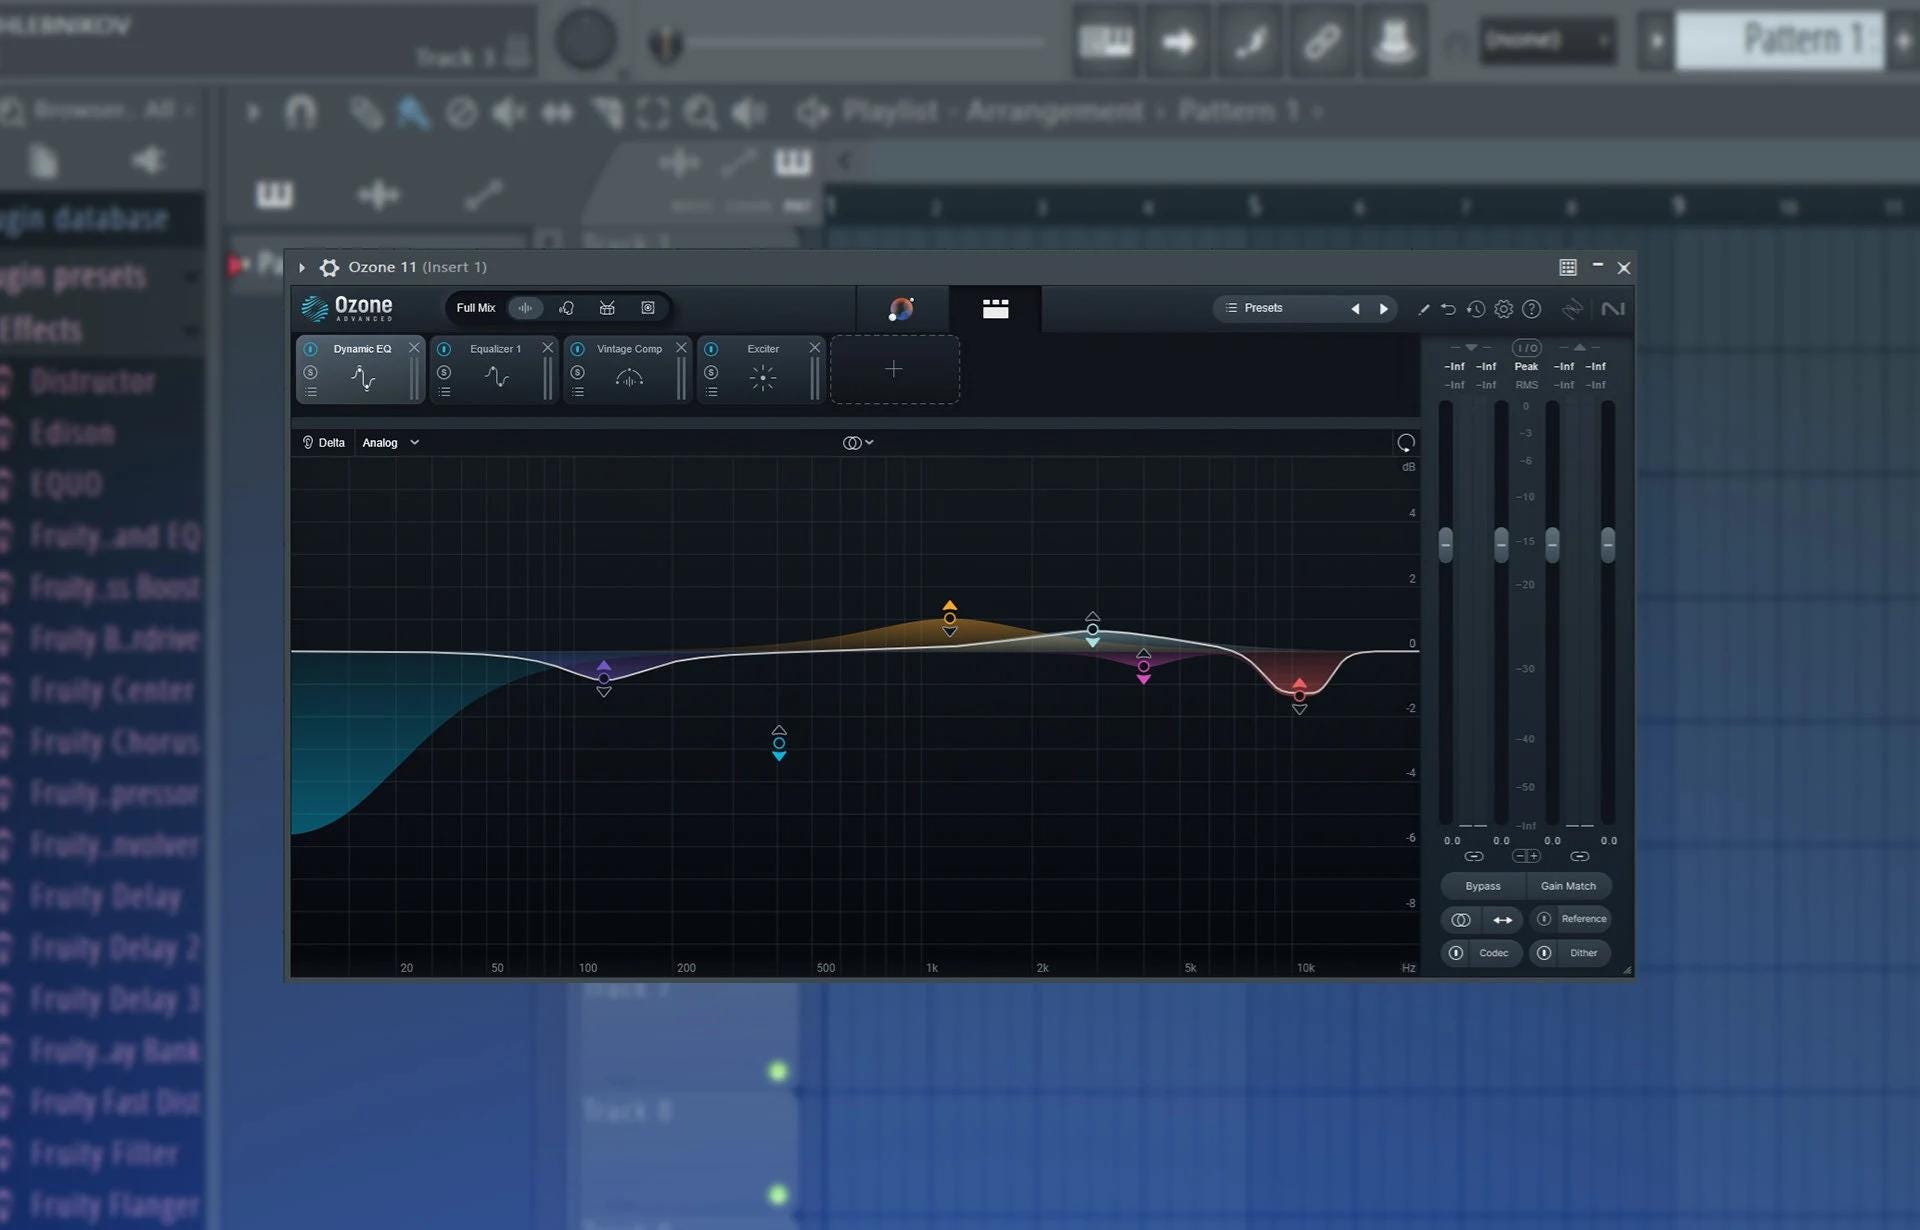Open the Ozone help question mark
Screen dimensions: 1920x1230
[x=1532, y=309]
